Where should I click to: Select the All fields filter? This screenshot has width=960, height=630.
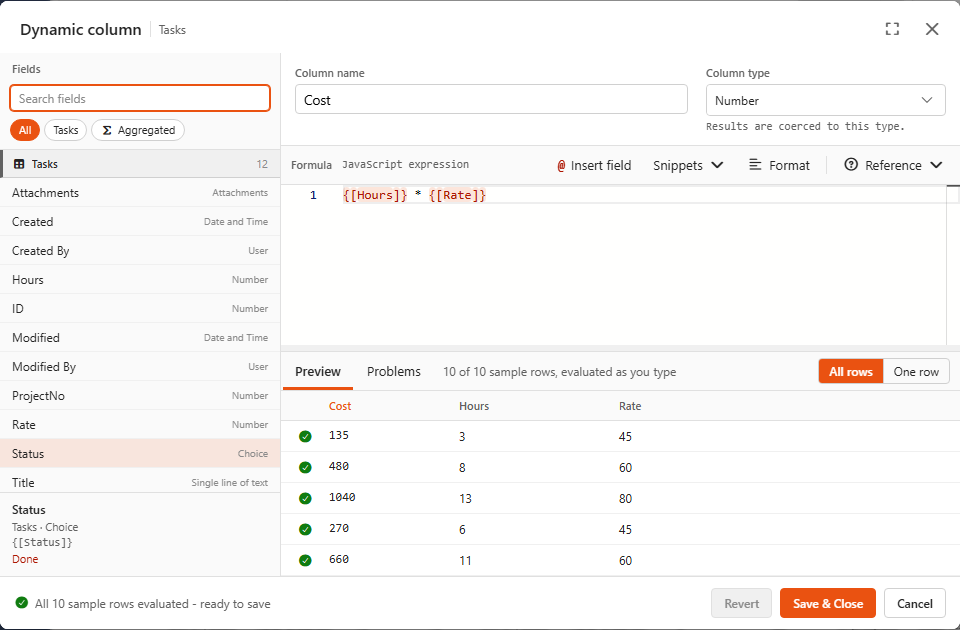[25, 130]
